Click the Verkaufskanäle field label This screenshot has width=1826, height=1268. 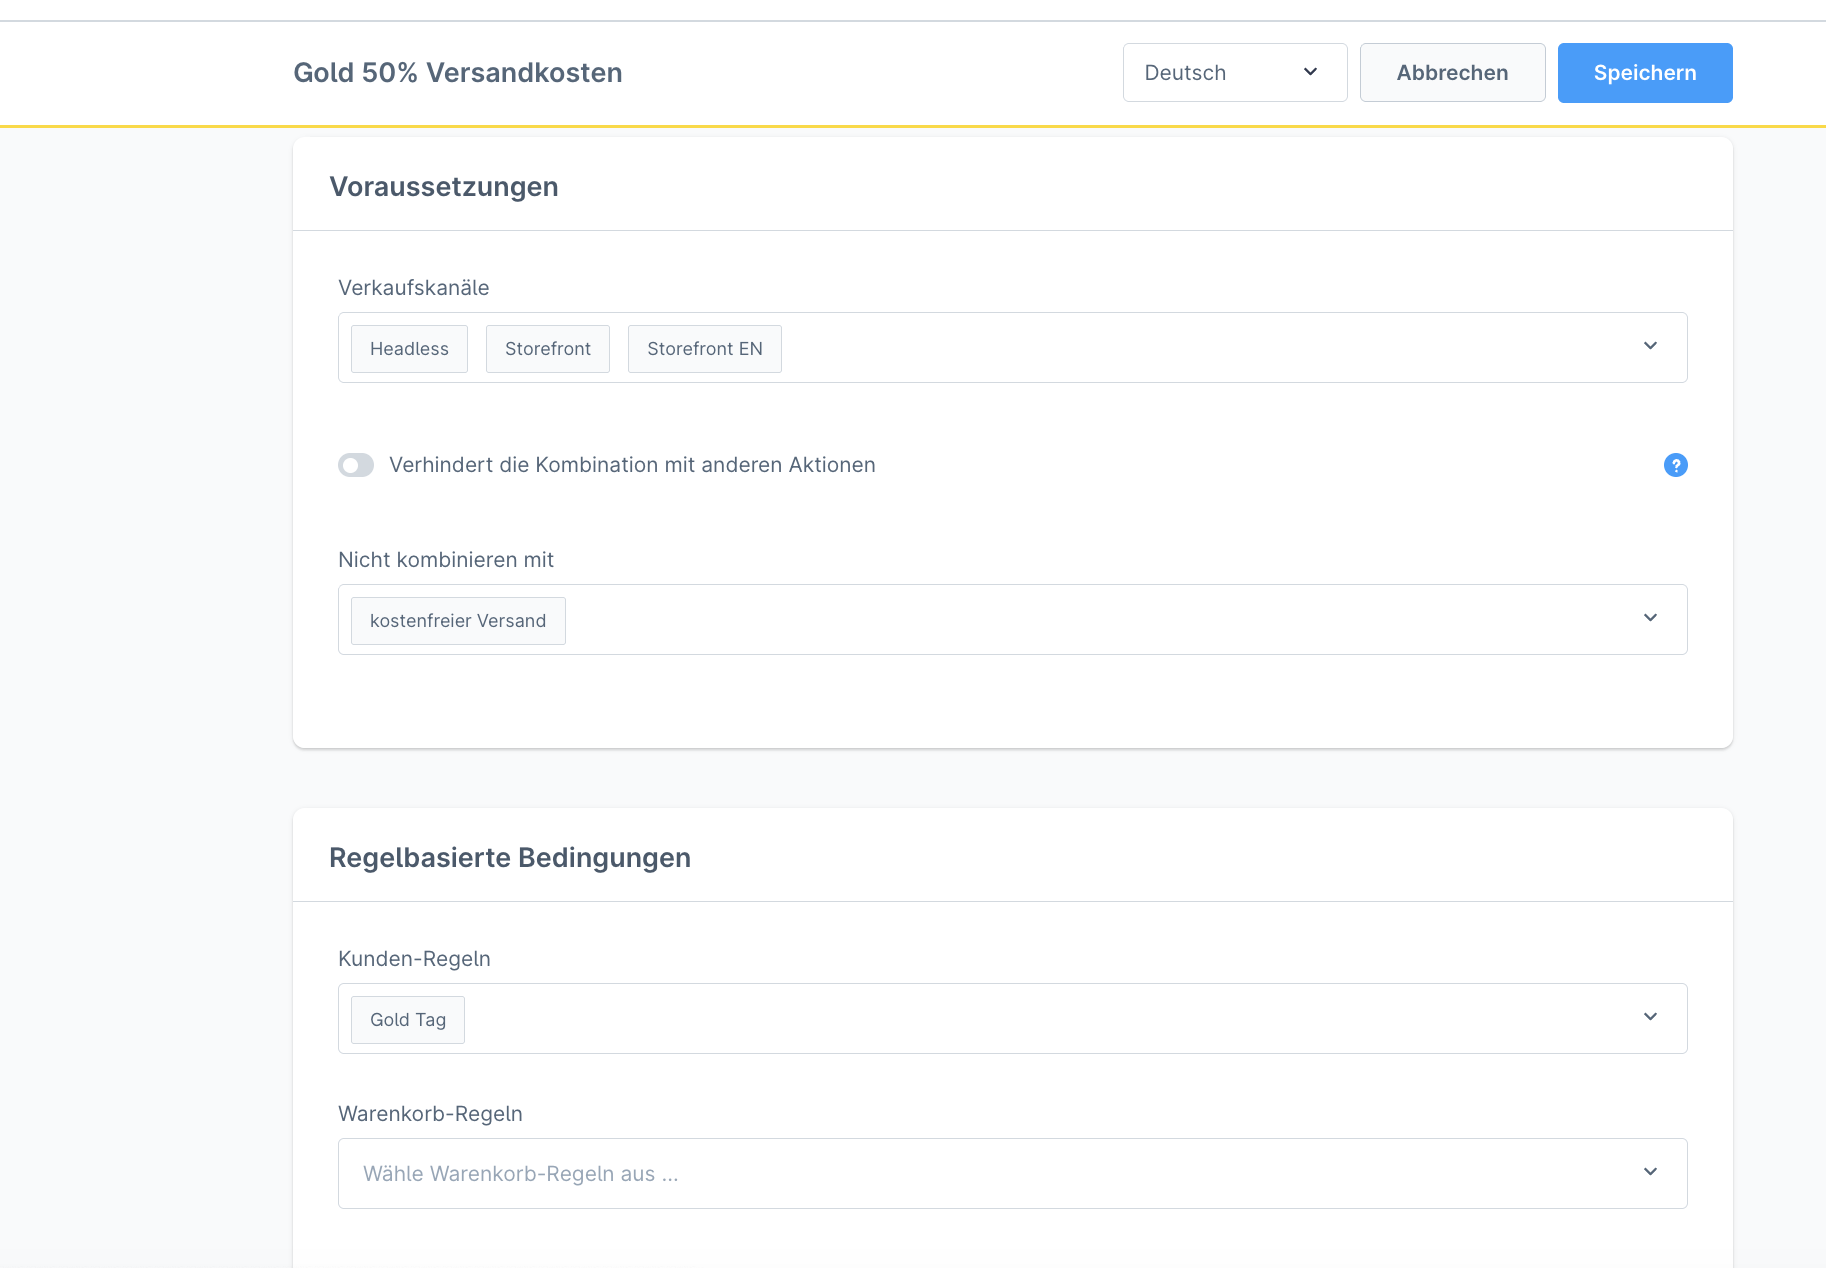click(414, 288)
